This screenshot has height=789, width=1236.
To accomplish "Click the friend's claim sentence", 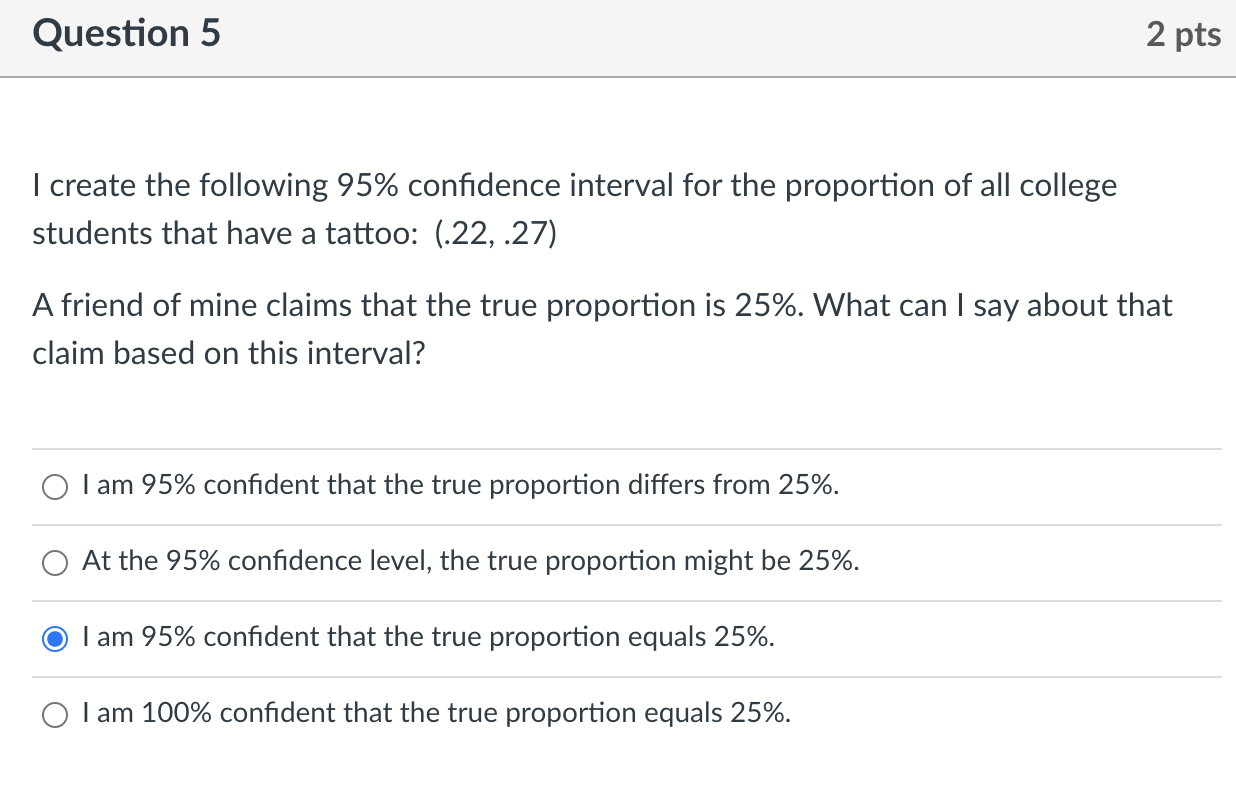I will tap(600, 305).
